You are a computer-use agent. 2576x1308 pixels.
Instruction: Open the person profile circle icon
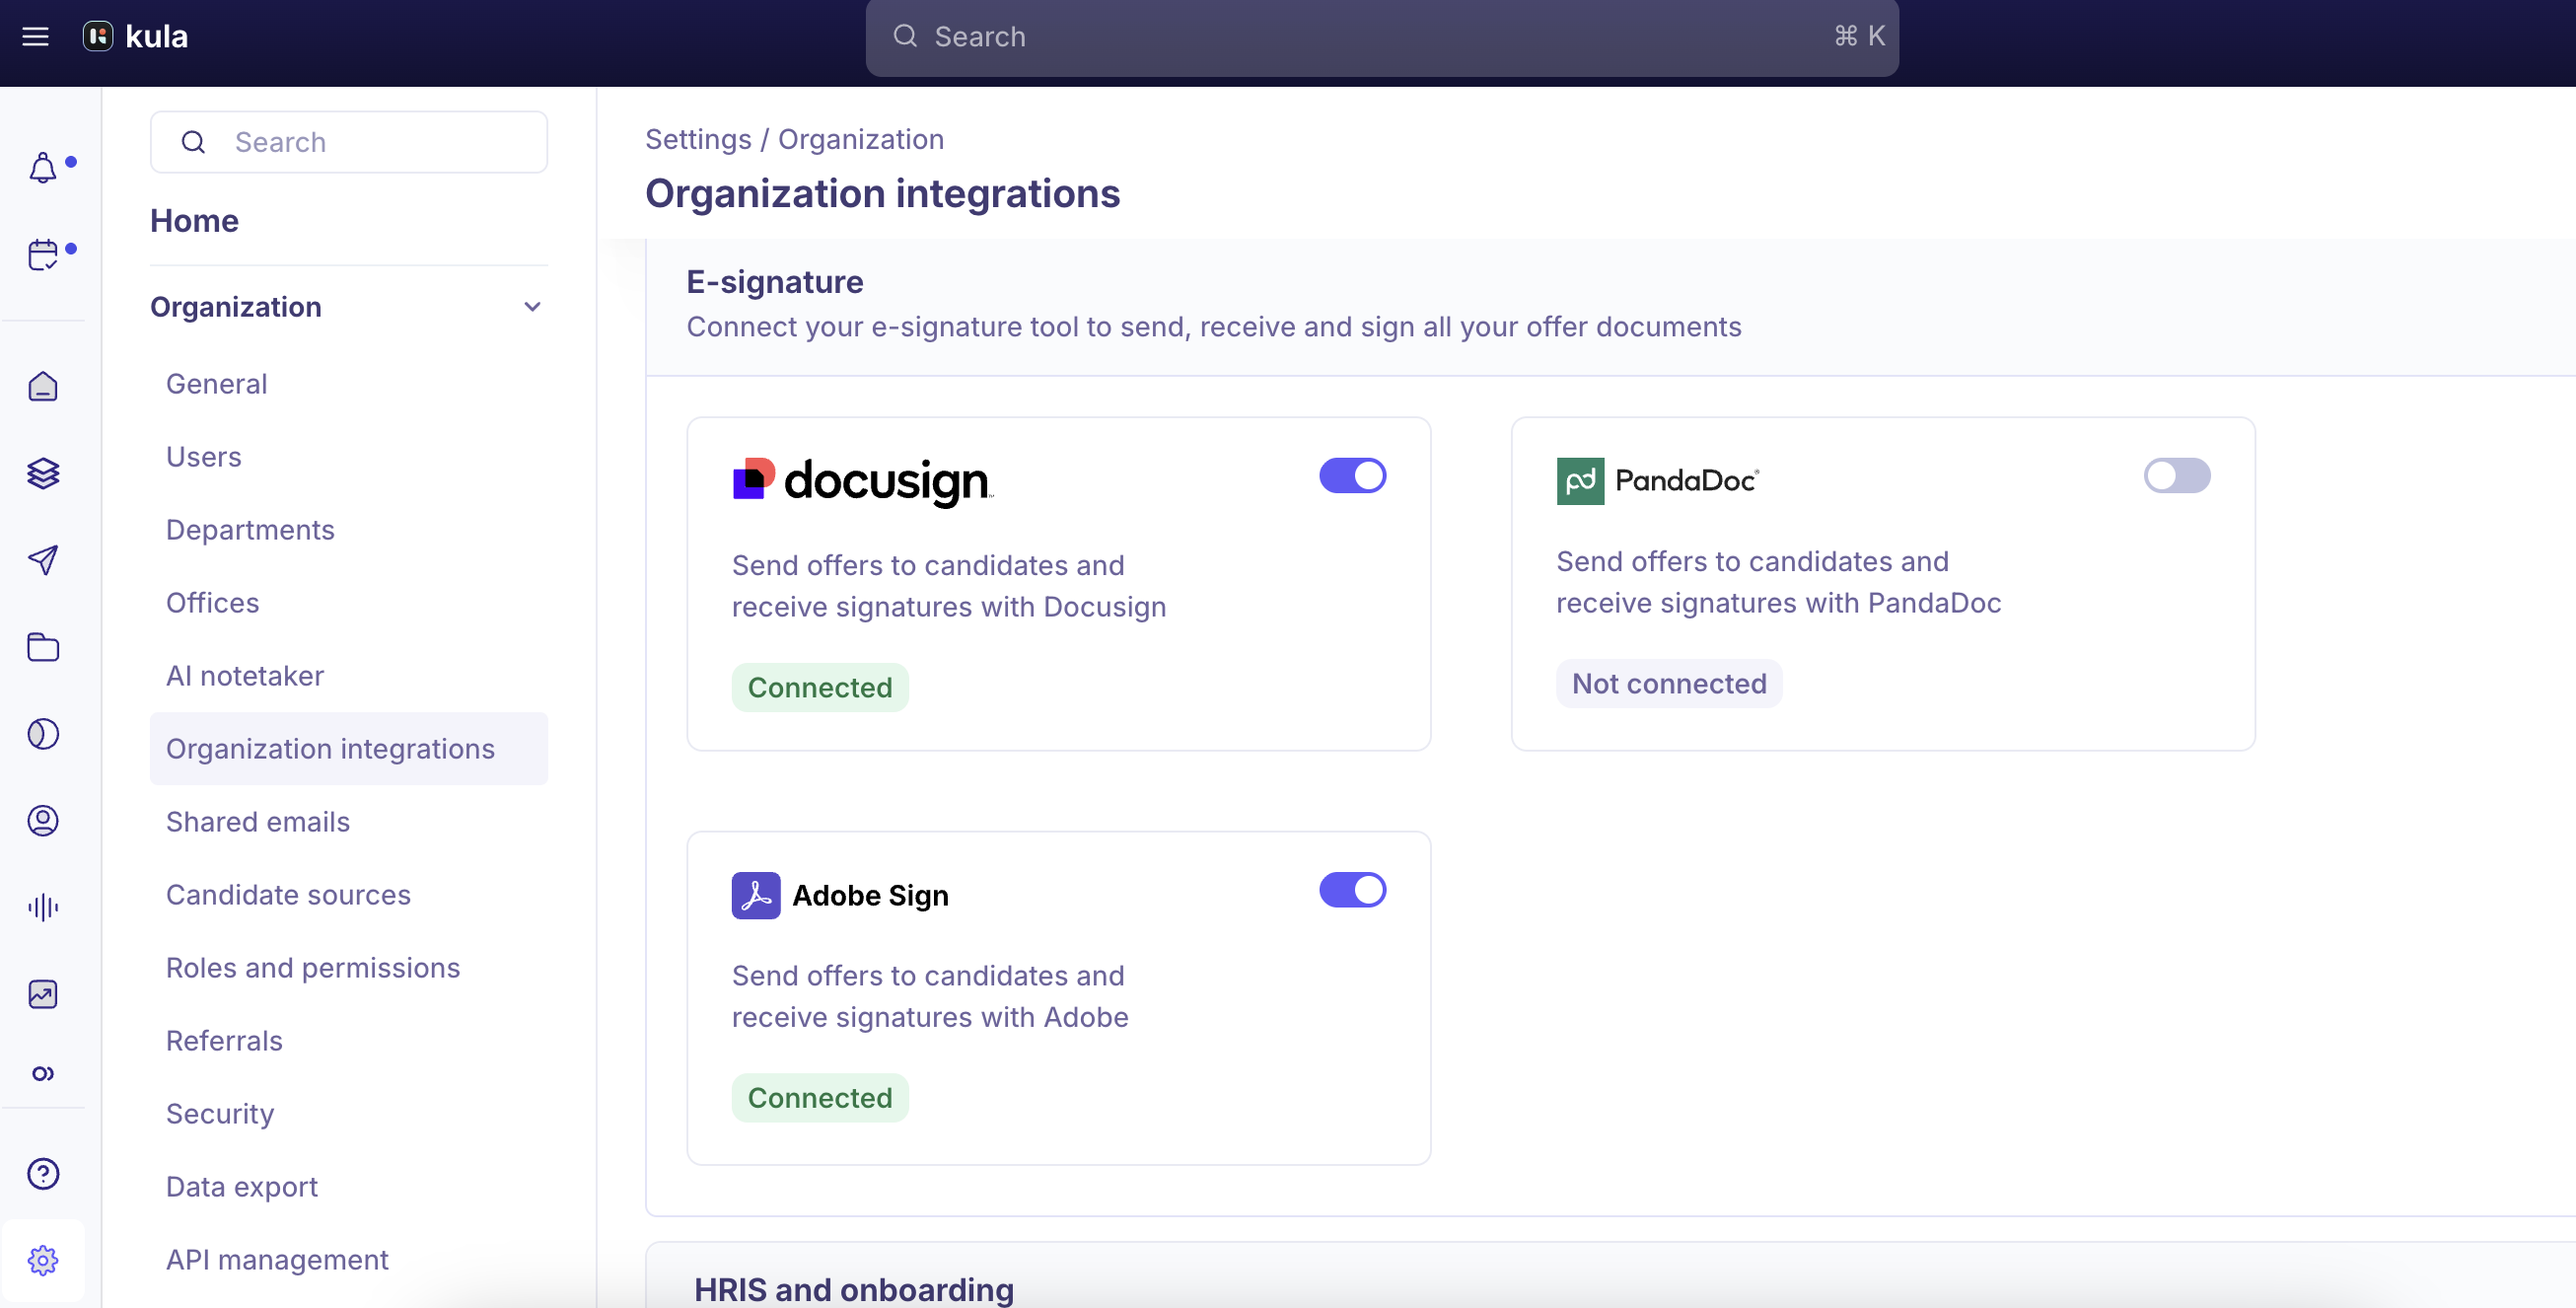pos(43,821)
